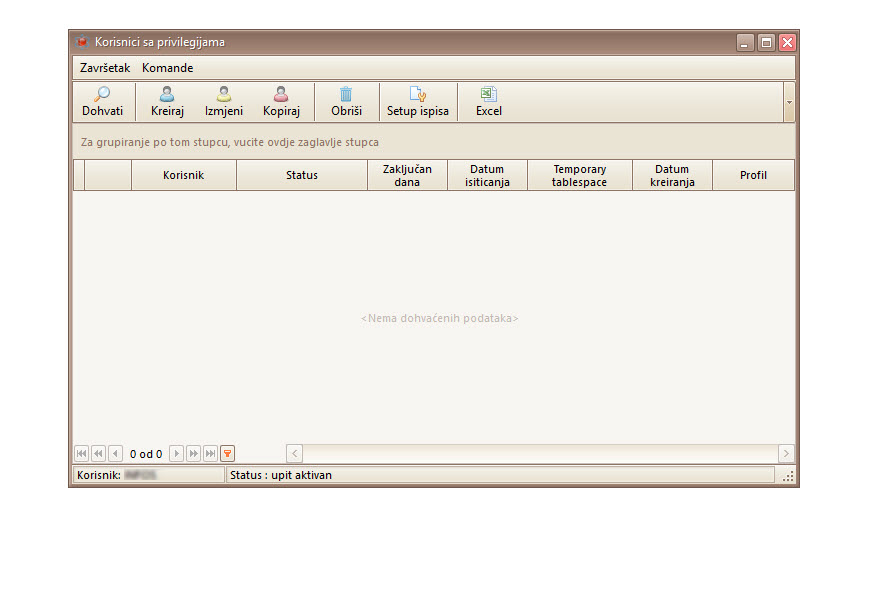Screen dimensions: 870x589
Task: Go to last record in navigator
Action: coord(210,454)
